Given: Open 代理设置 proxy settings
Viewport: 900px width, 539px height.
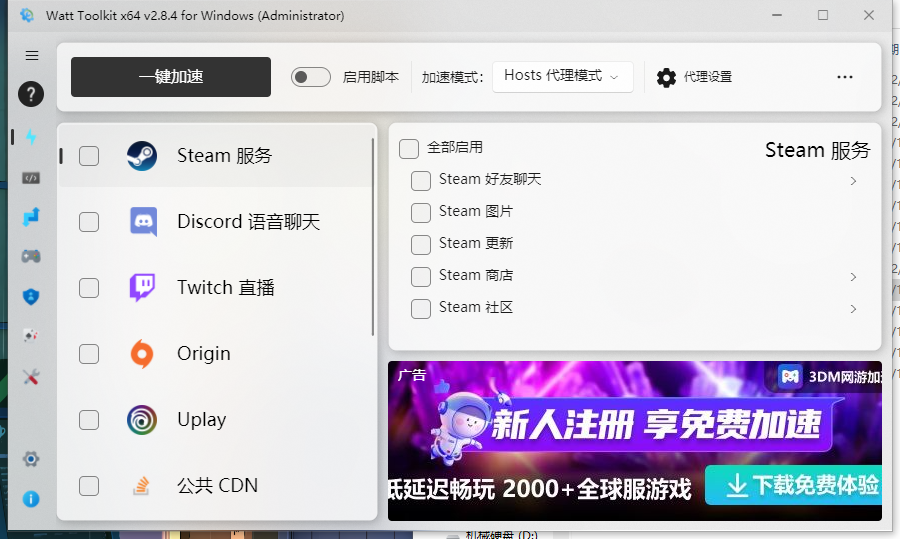Looking at the screenshot, I should [x=695, y=77].
